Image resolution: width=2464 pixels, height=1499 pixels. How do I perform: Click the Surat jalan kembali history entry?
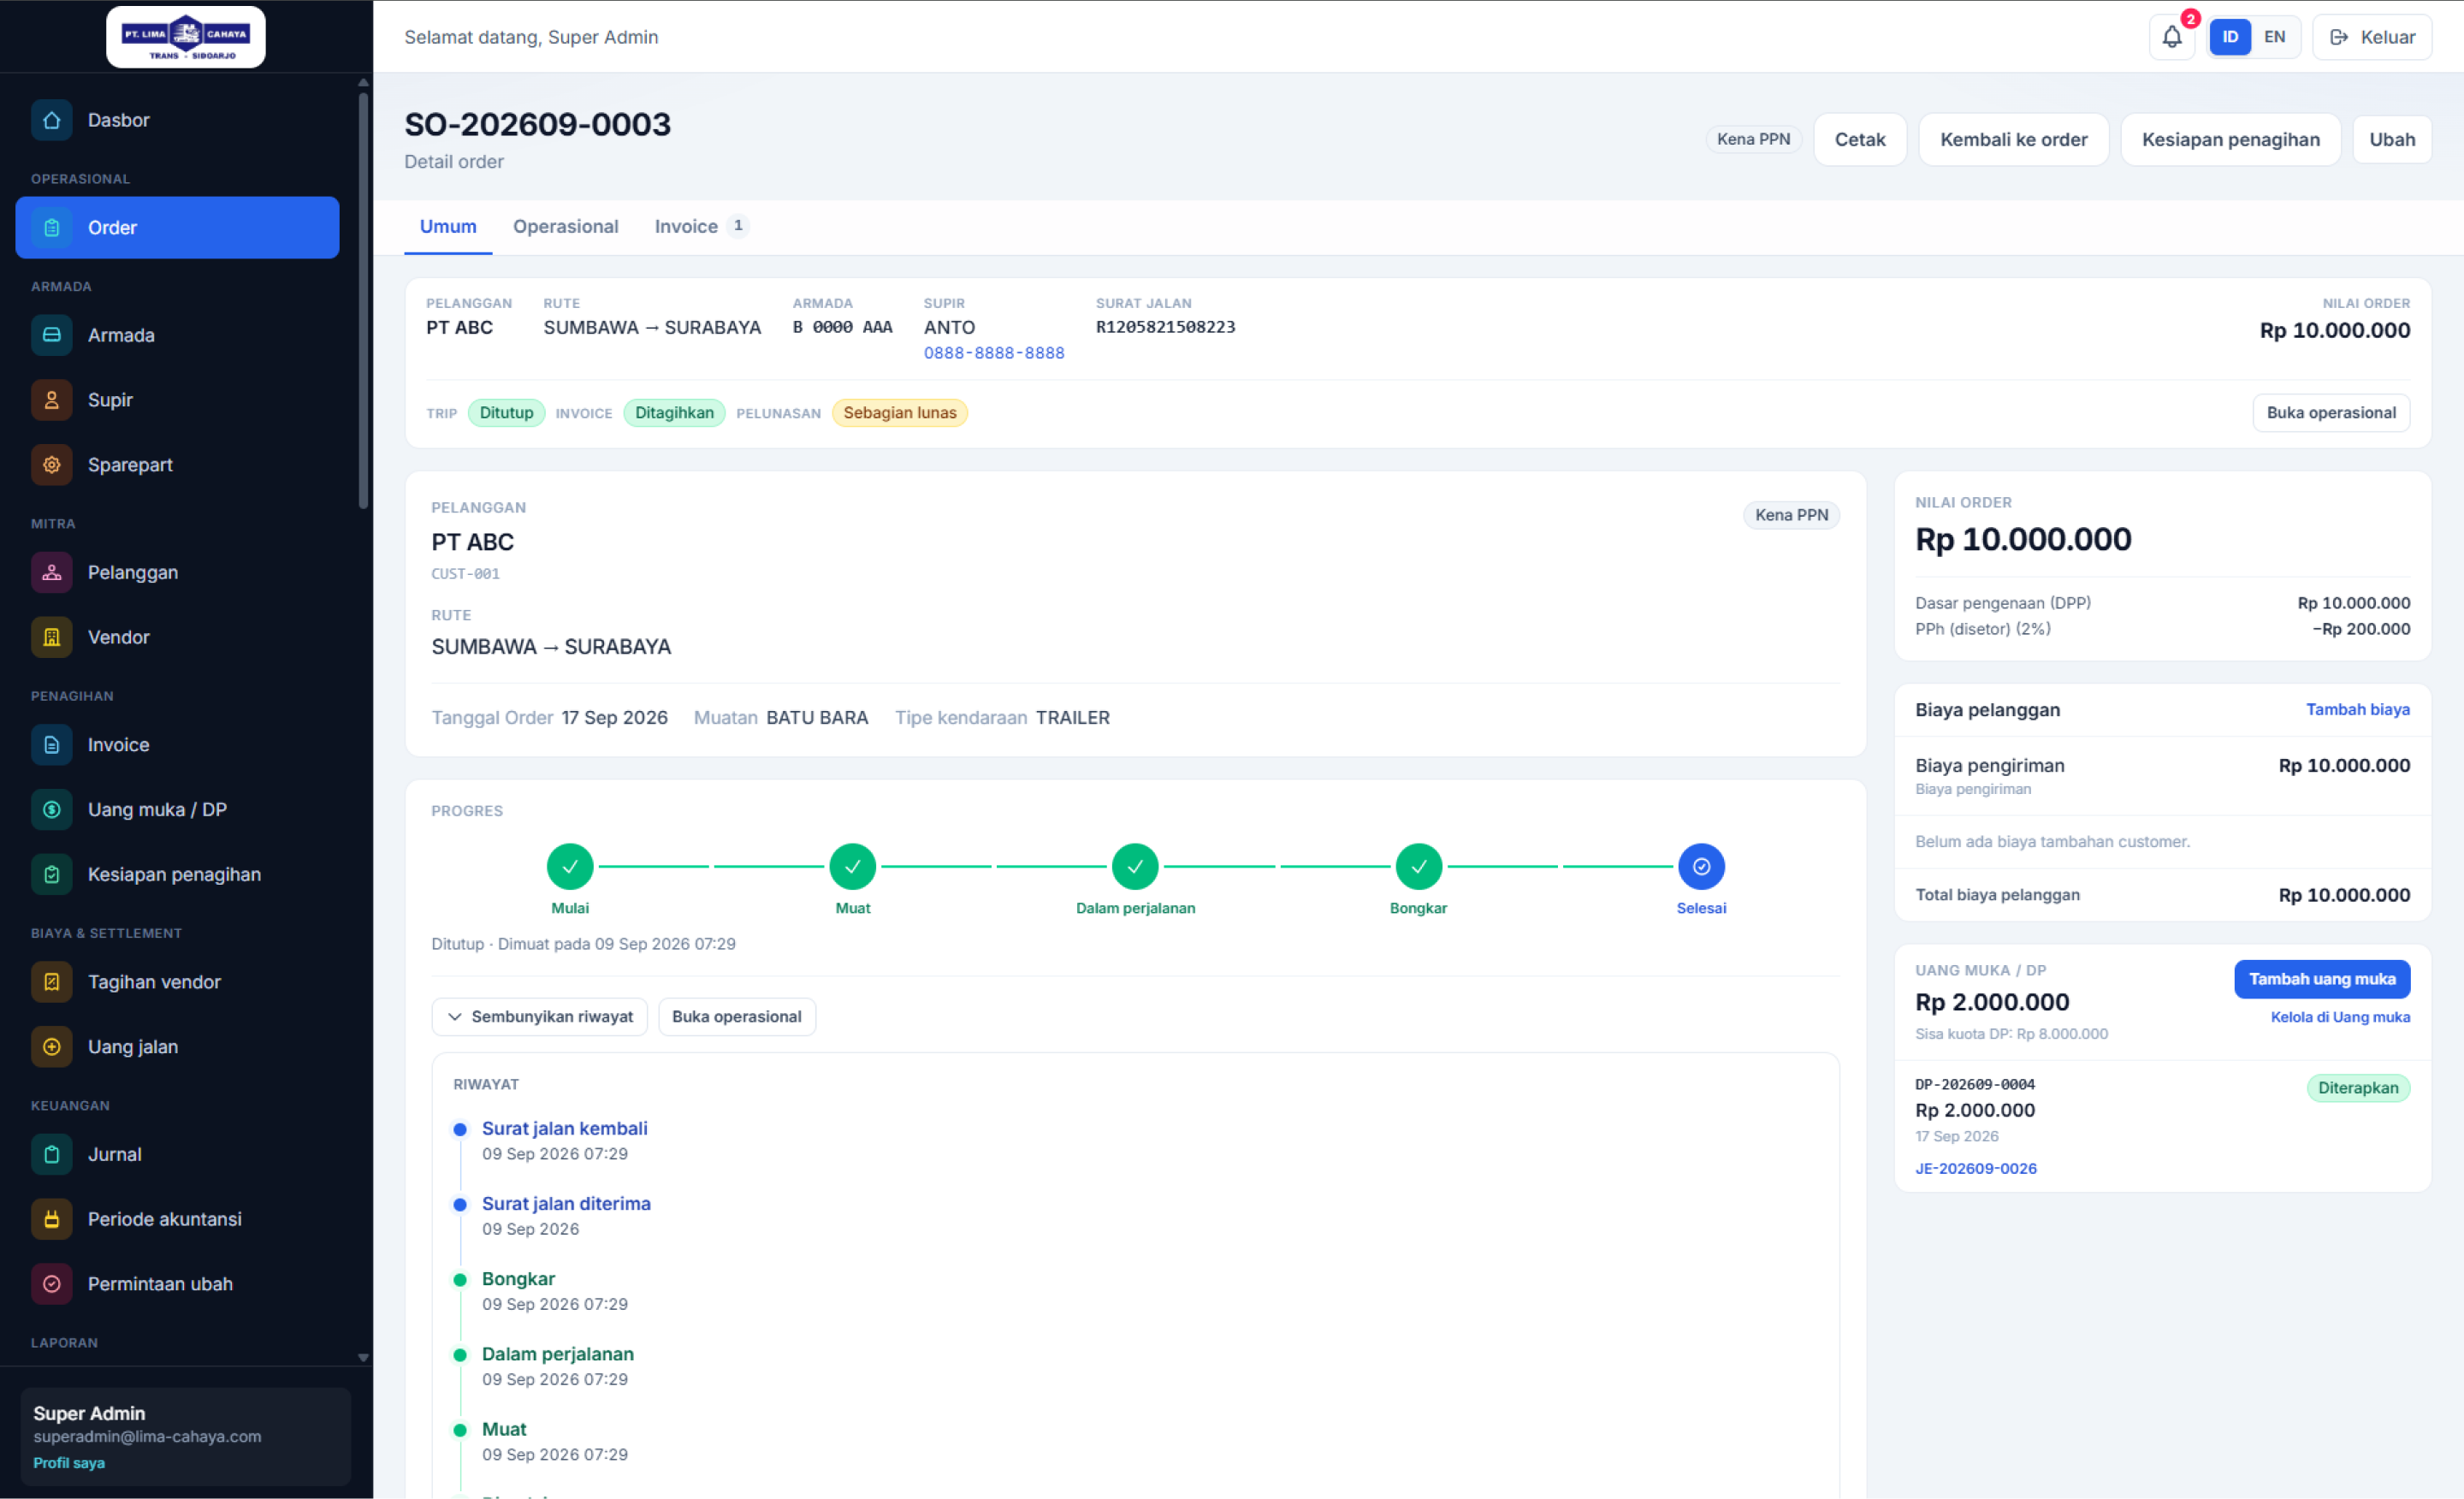(x=565, y=1129)
